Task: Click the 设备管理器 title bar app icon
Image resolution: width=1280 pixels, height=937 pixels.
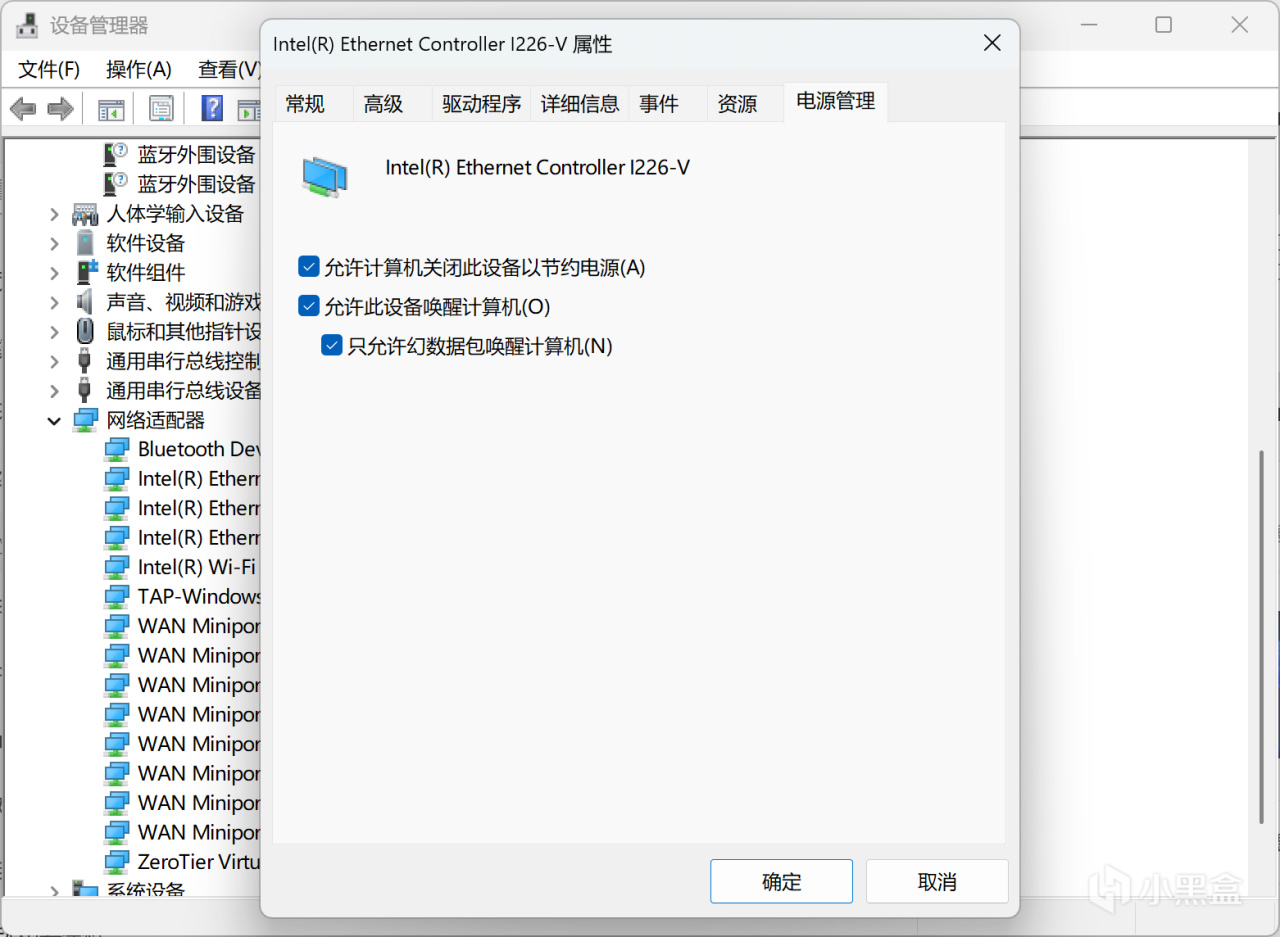Action: coord(27,25)
